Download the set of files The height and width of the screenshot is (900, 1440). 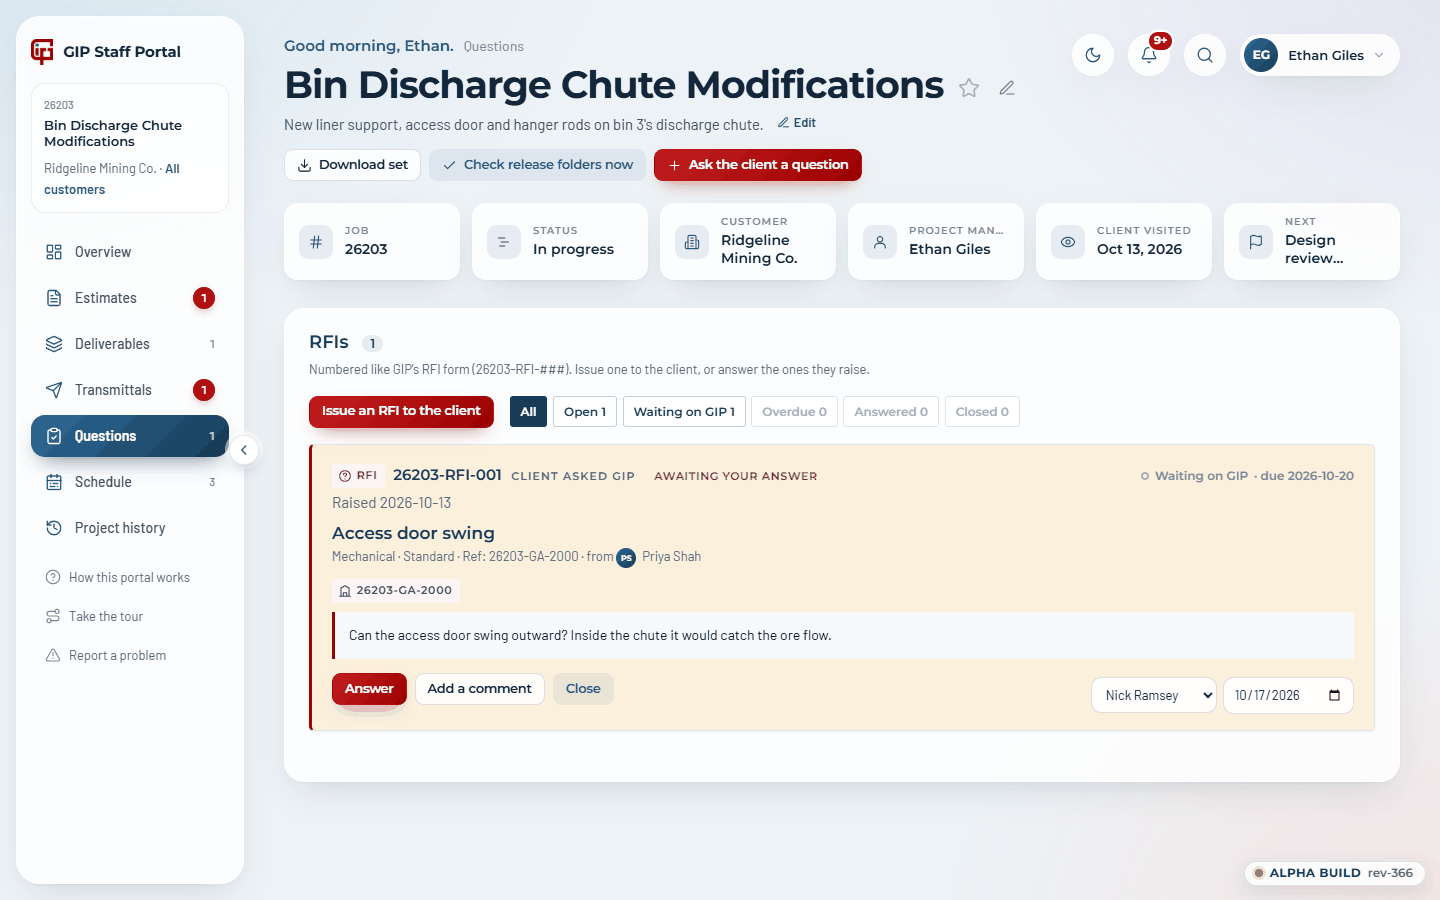[352, 165]
